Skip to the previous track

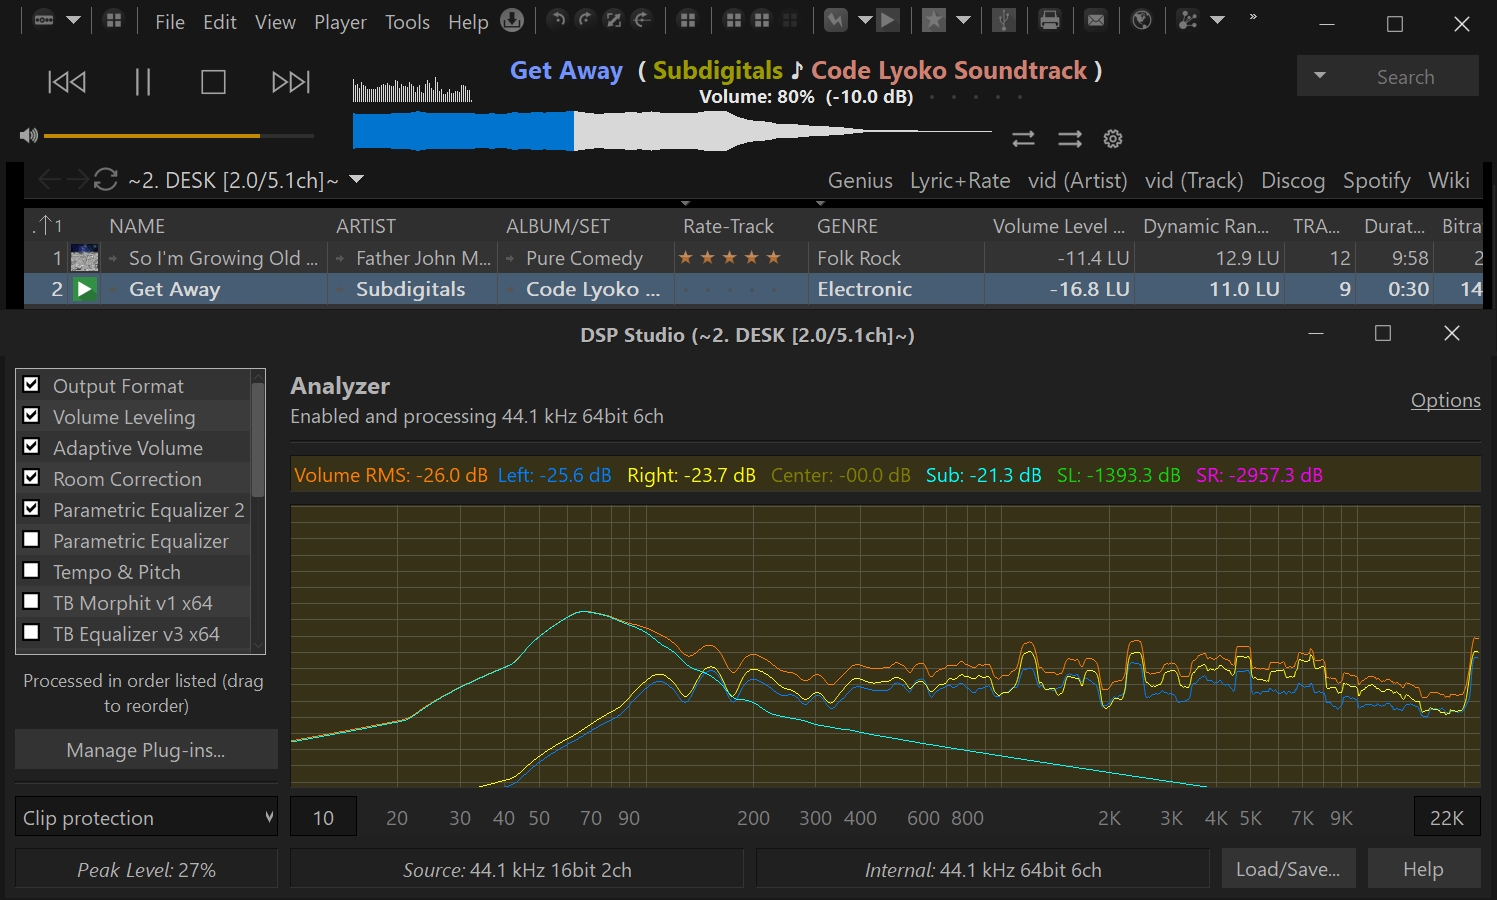click(67, 82)
